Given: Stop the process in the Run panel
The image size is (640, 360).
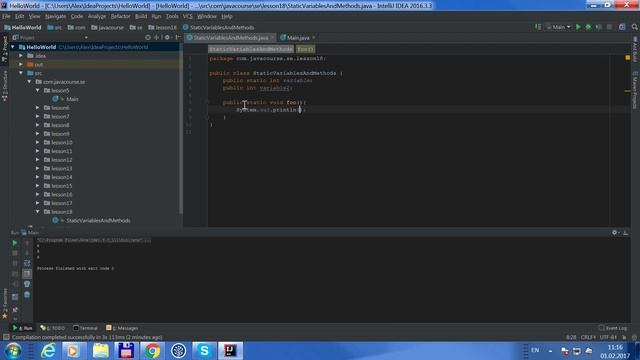Looking at the screenshot, I should 15,253.
